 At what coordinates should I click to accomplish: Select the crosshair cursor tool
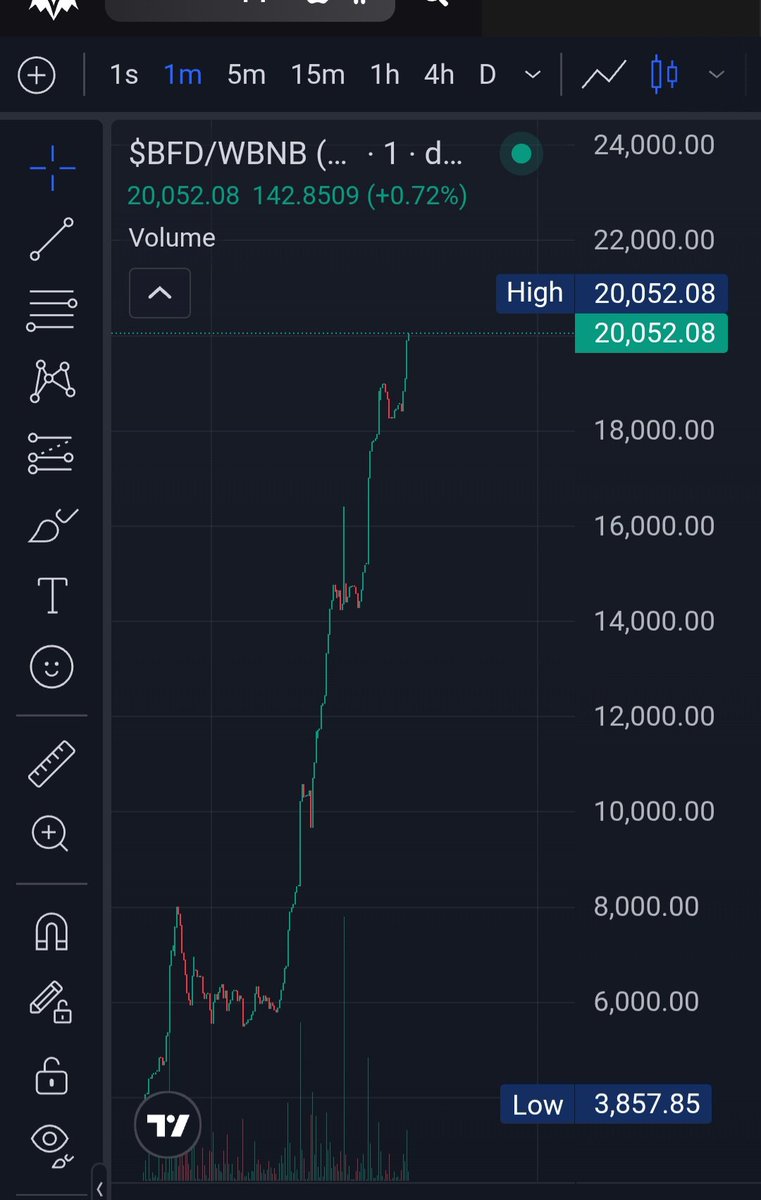click(52, 168)
